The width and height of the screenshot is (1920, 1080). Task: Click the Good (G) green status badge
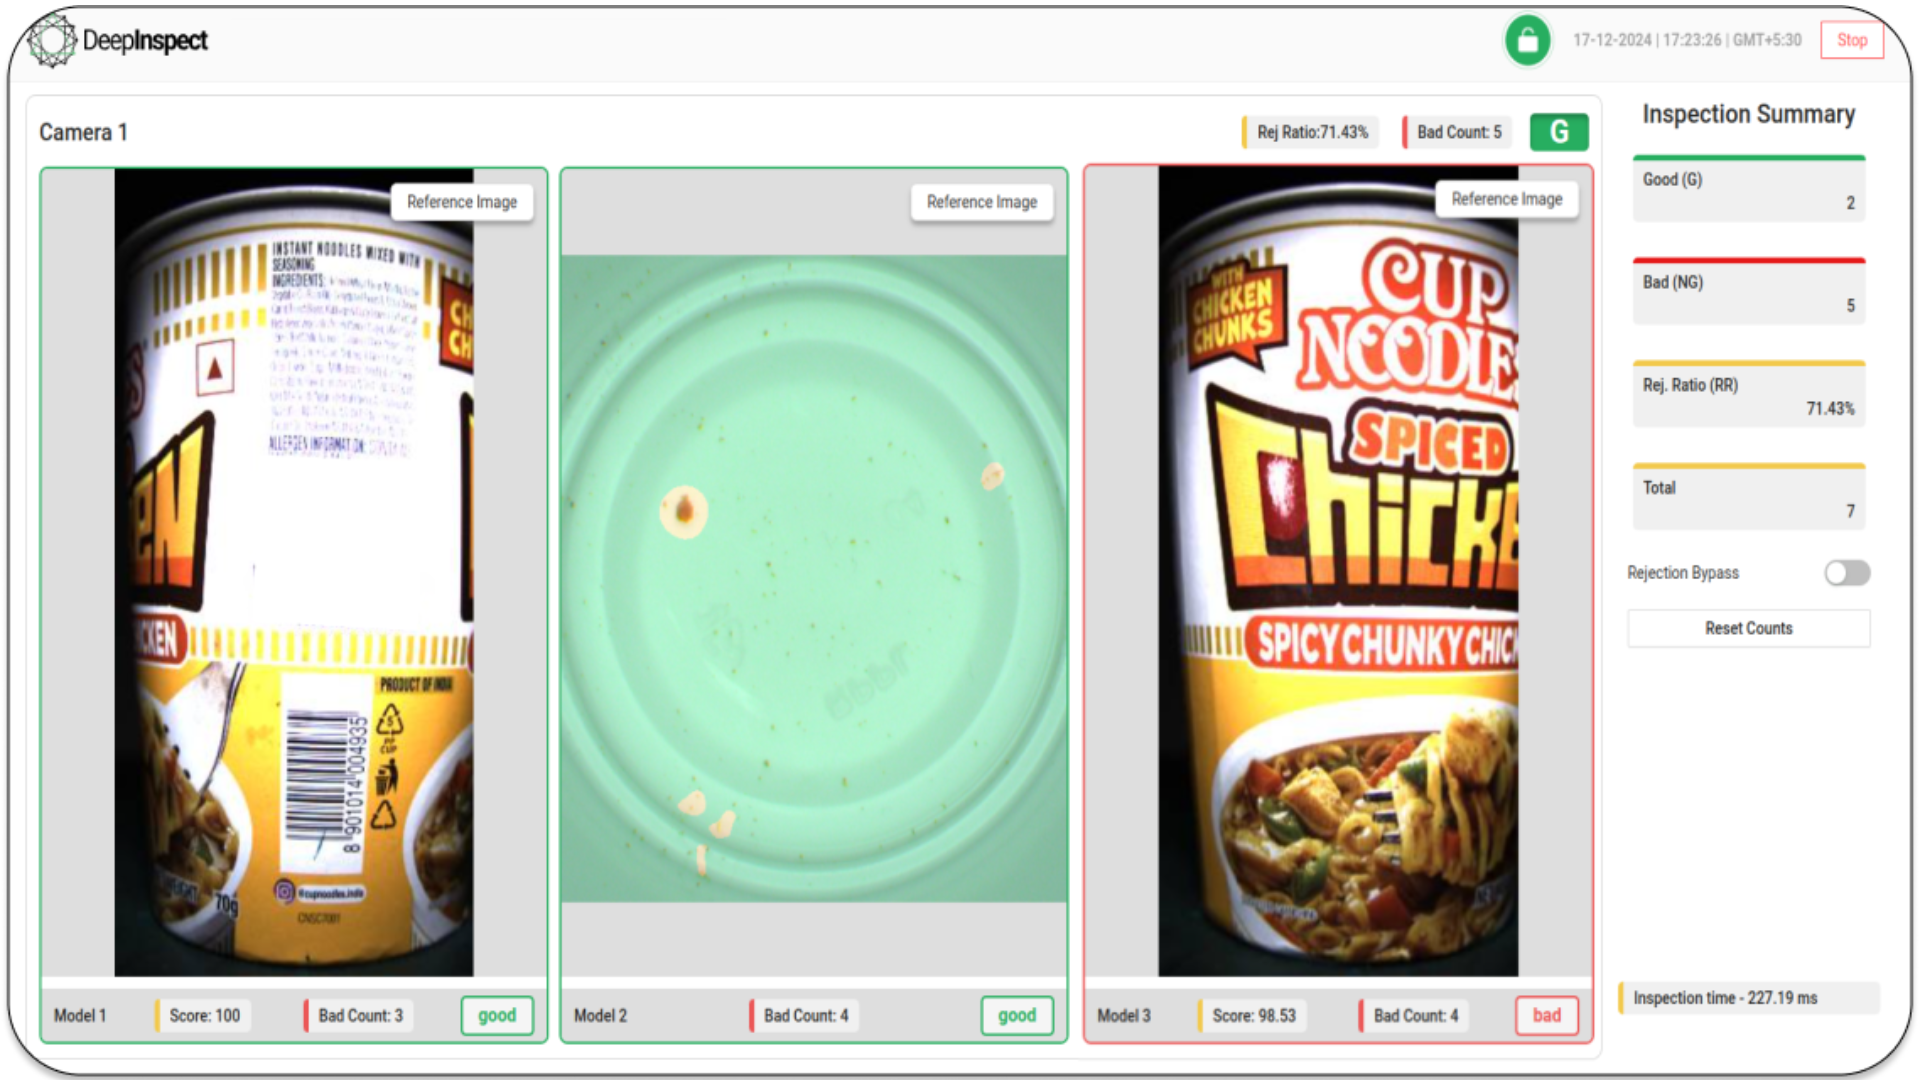click(1560, 132)
